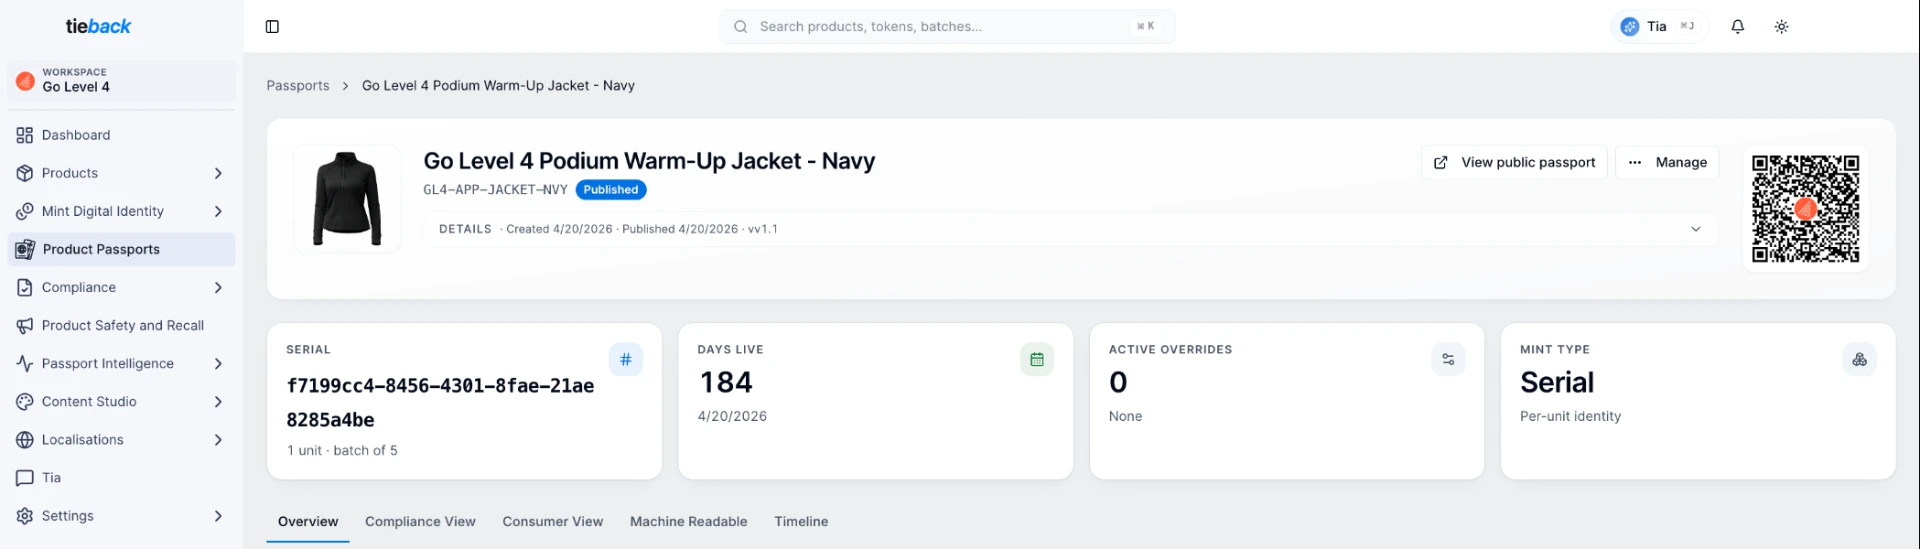The height and width of the screenshot is (549, 1920).
Task: Click the external-link icon on View public passport
Action: click(x=1441, y=162)
